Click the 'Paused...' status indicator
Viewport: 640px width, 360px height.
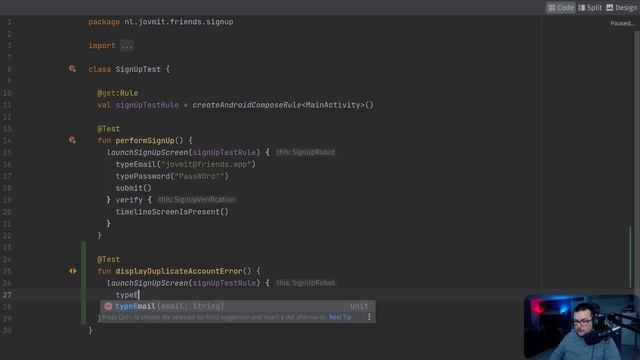pyautogui.click(x=622, y=23)
